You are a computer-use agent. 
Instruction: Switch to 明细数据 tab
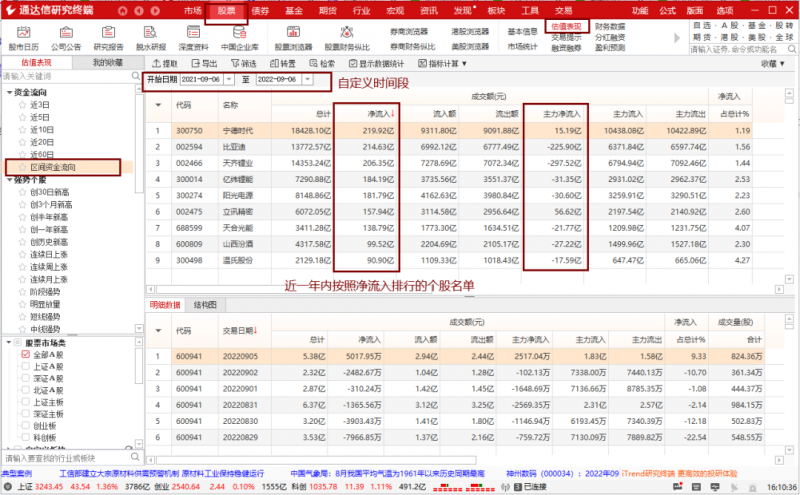click(x=165, y=305)
